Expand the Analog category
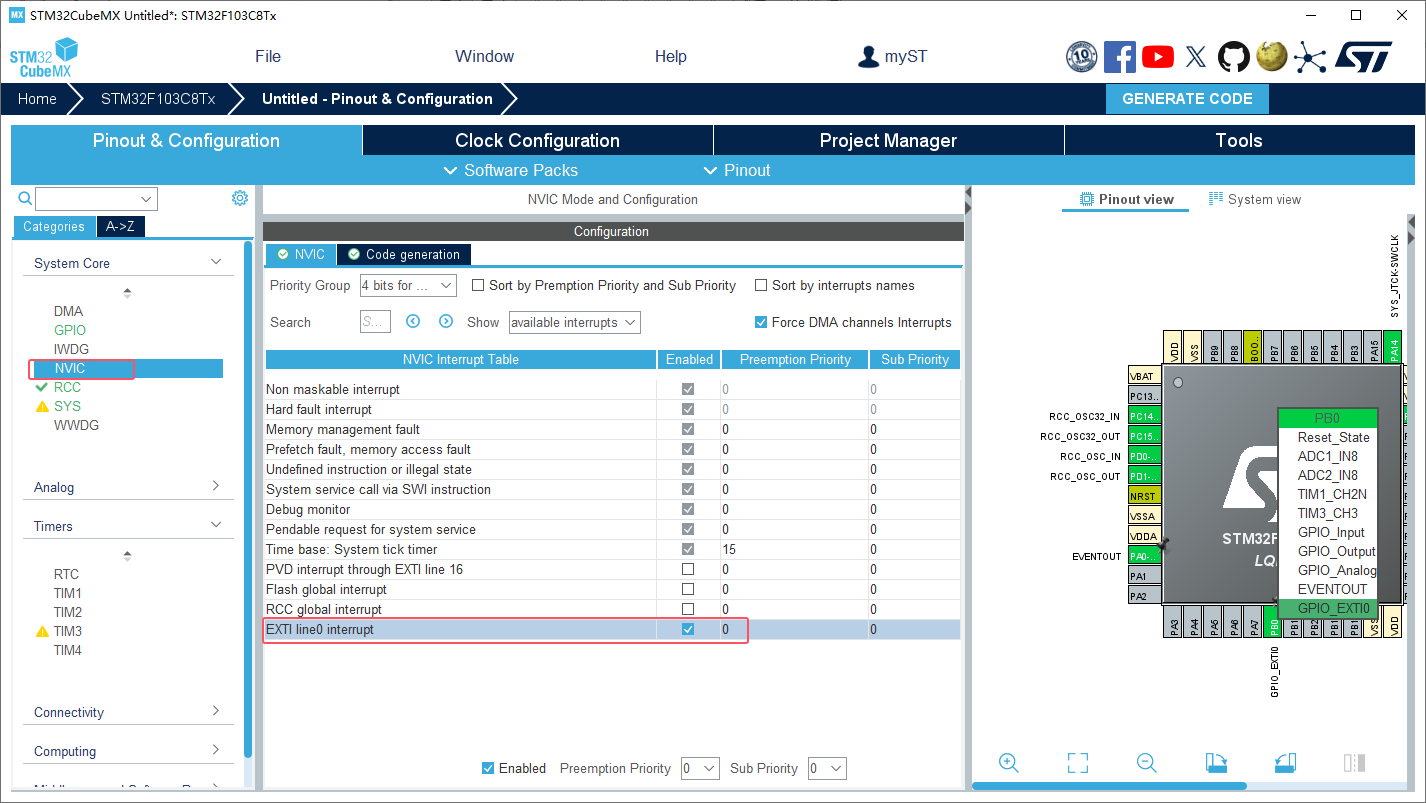The width and height of the screenshot is (1426, 803). click(216, 486)
